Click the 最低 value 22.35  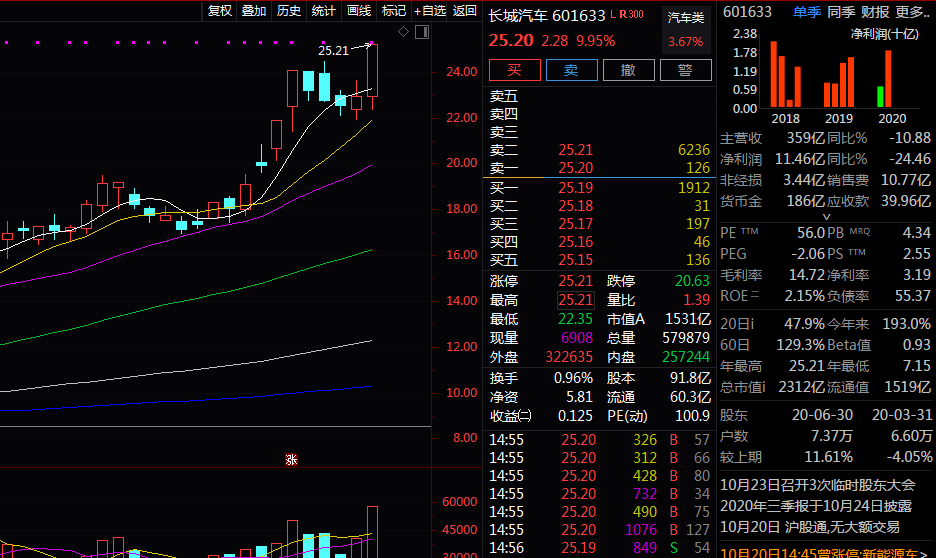(x=575, y=319)
